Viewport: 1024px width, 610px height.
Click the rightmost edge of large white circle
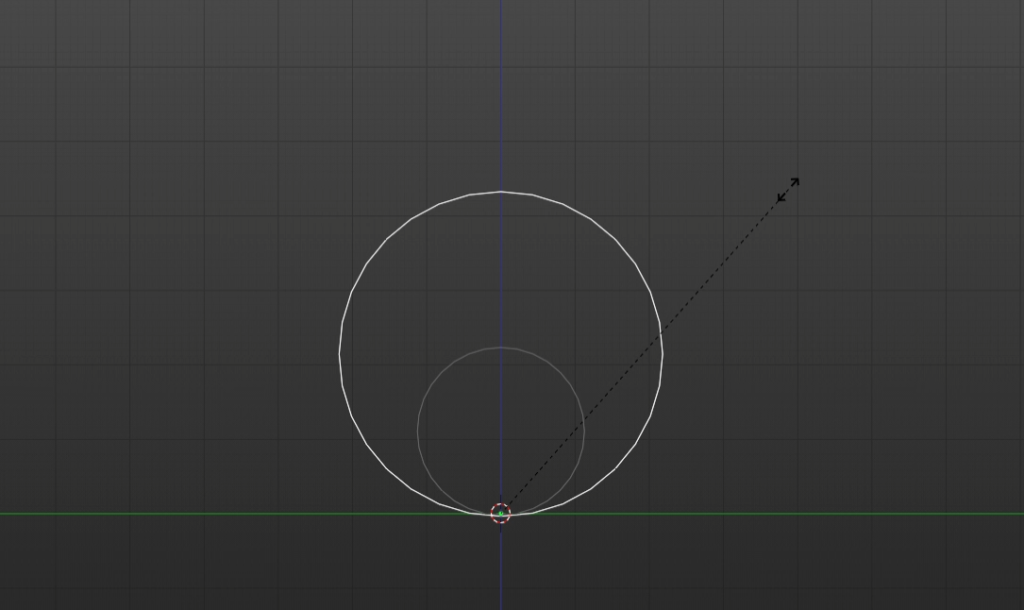662,352
